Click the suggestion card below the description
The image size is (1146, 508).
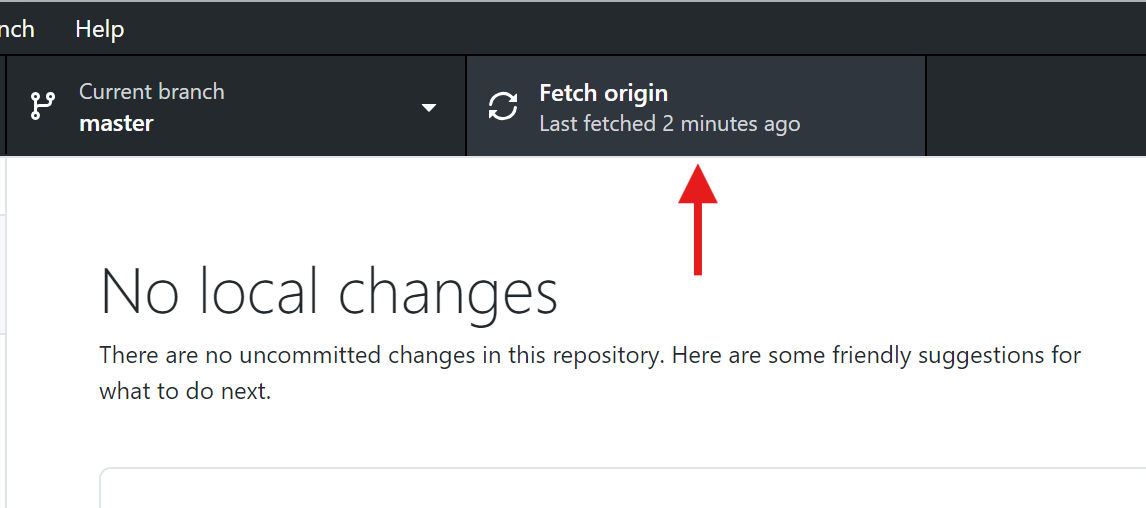pyautogui.click(x=620, y=488)
